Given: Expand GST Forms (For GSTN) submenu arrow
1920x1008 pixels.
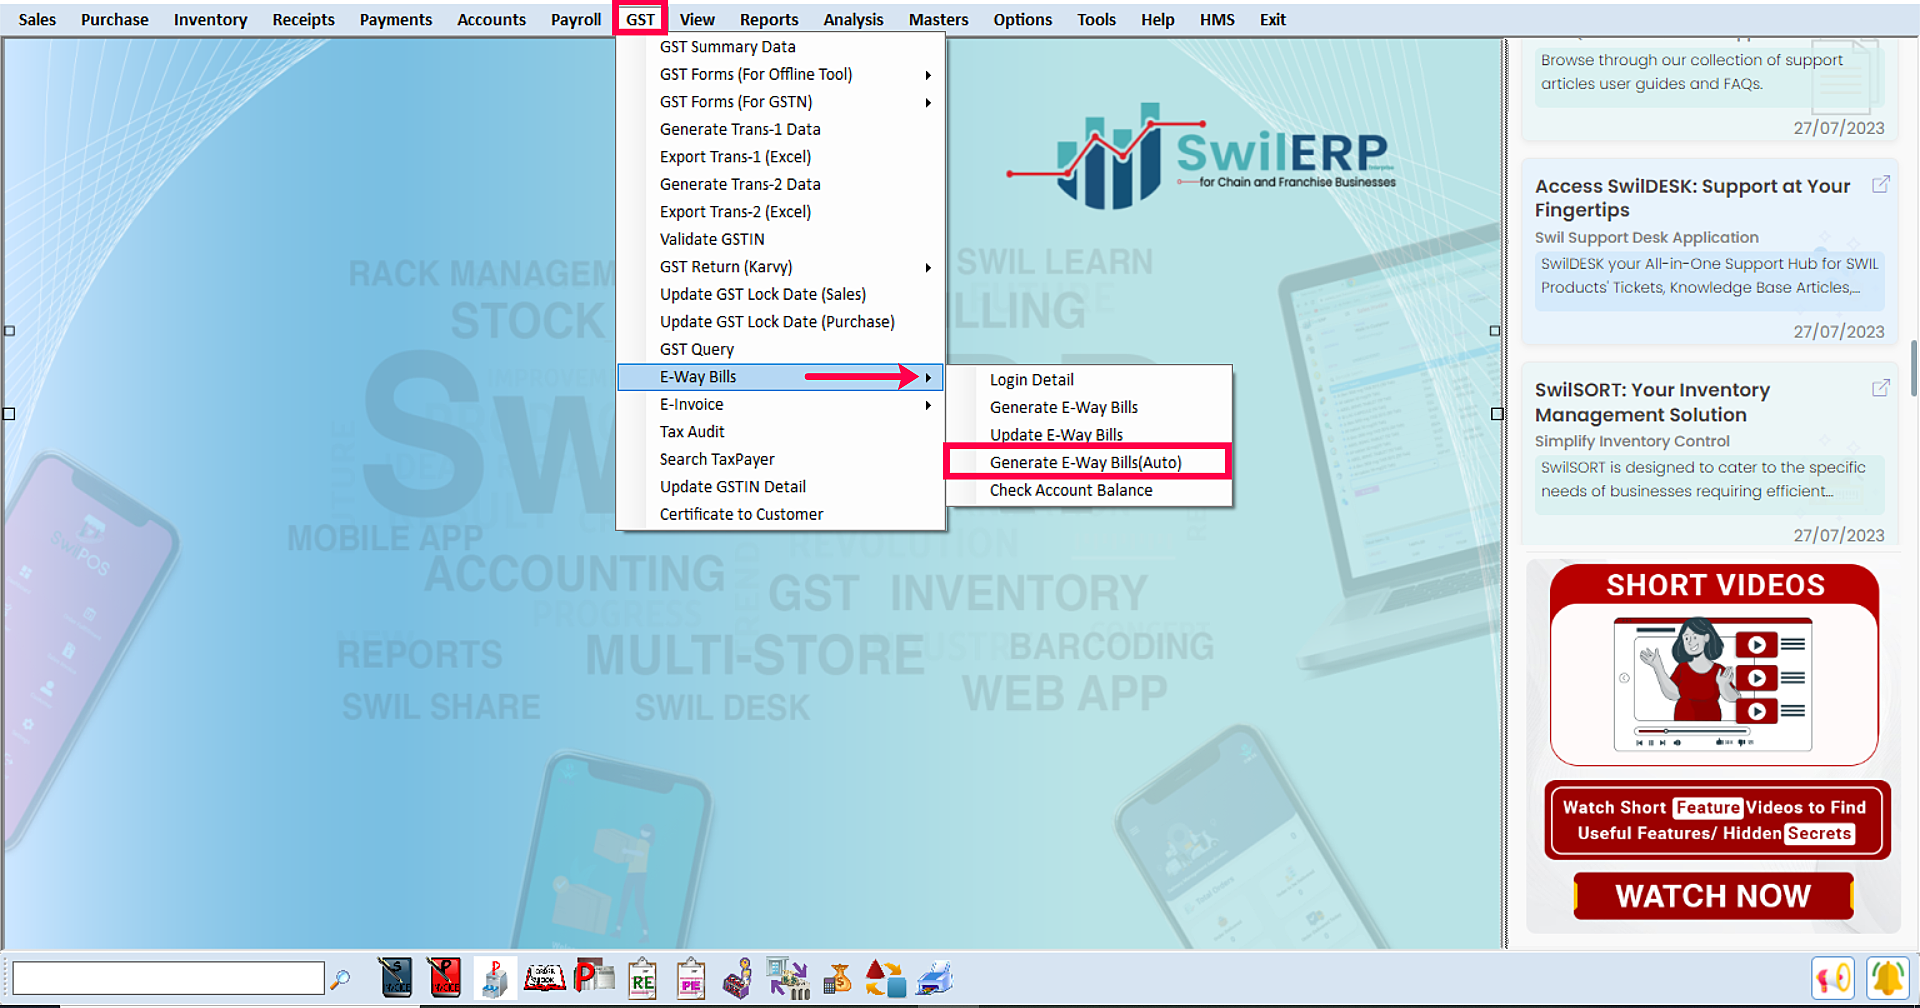Looking at the screenshot, I should (x=928, y=102).
